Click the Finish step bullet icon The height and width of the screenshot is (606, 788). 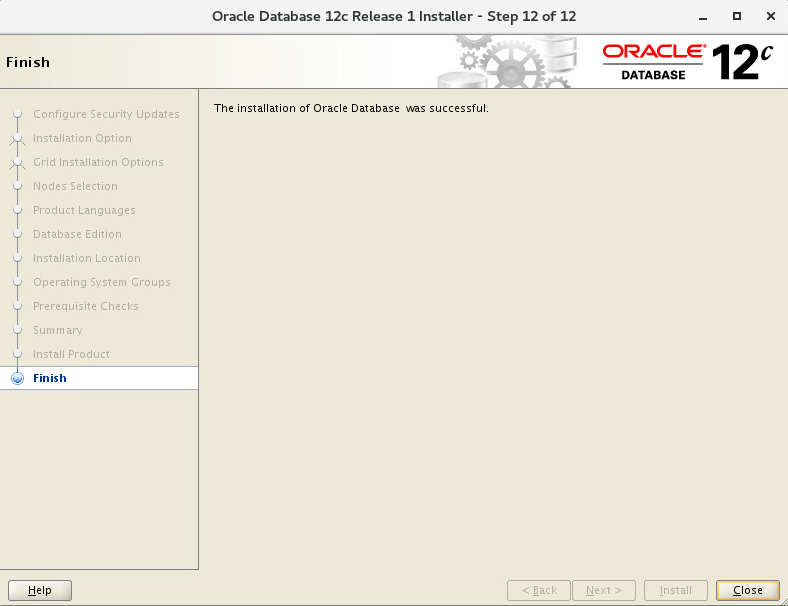click(18, 378)
